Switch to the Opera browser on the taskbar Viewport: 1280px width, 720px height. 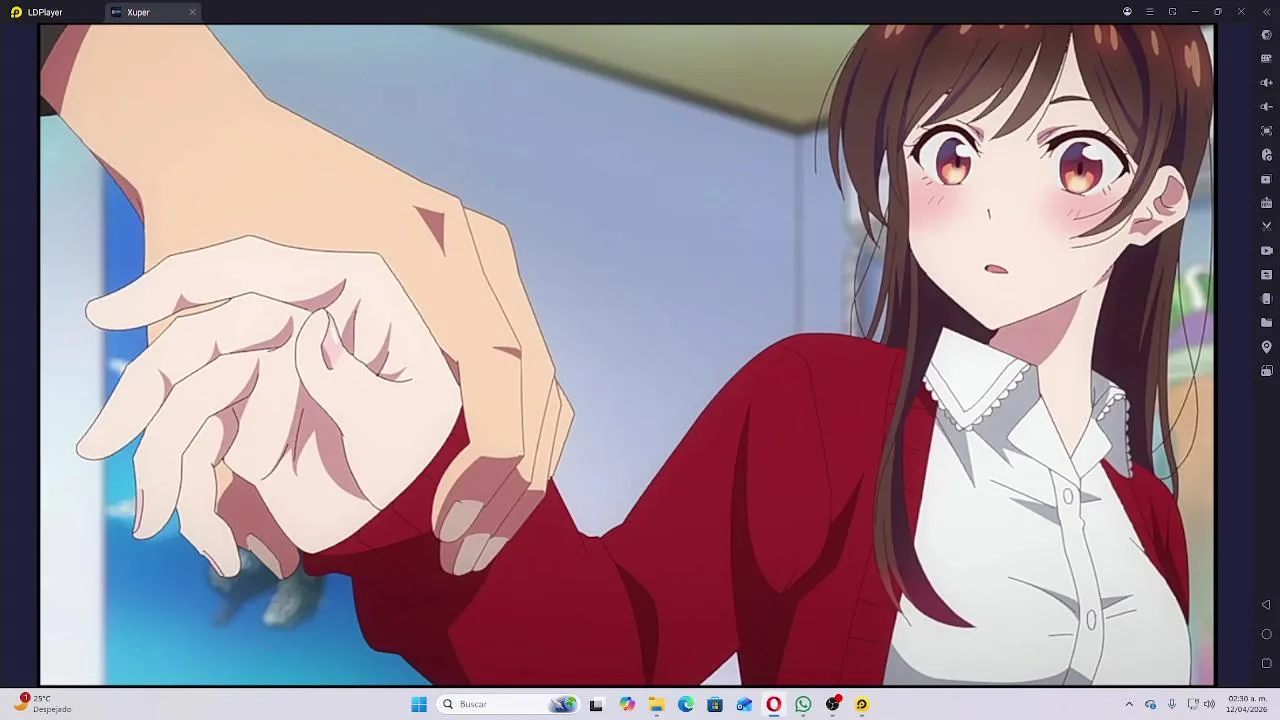coord(774,704)
